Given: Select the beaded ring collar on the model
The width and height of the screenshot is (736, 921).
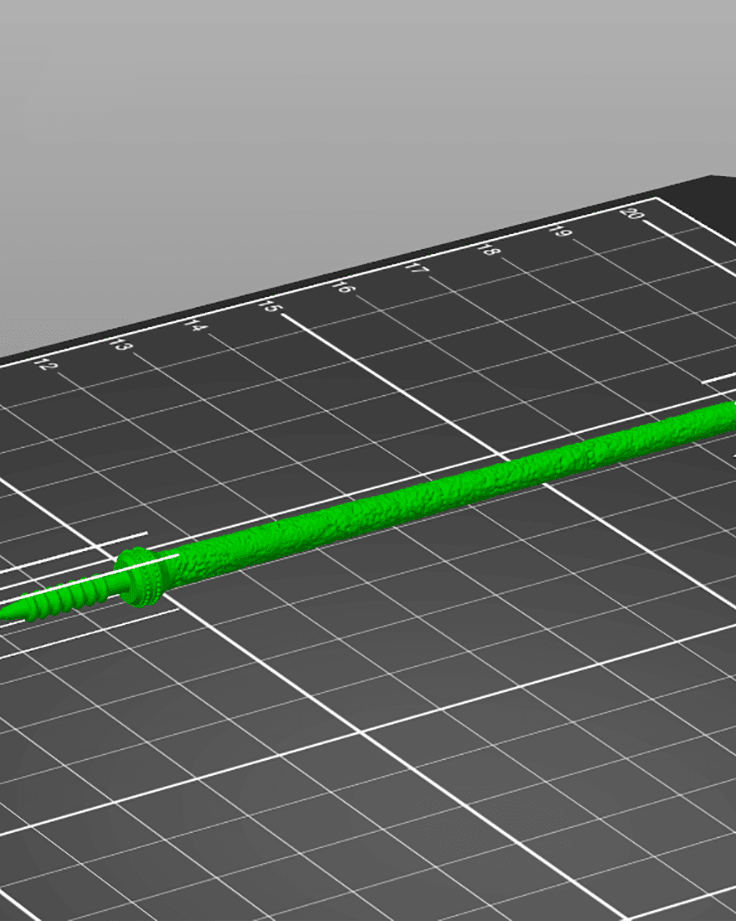Looking at the screenshot, I should pos(140,577).
